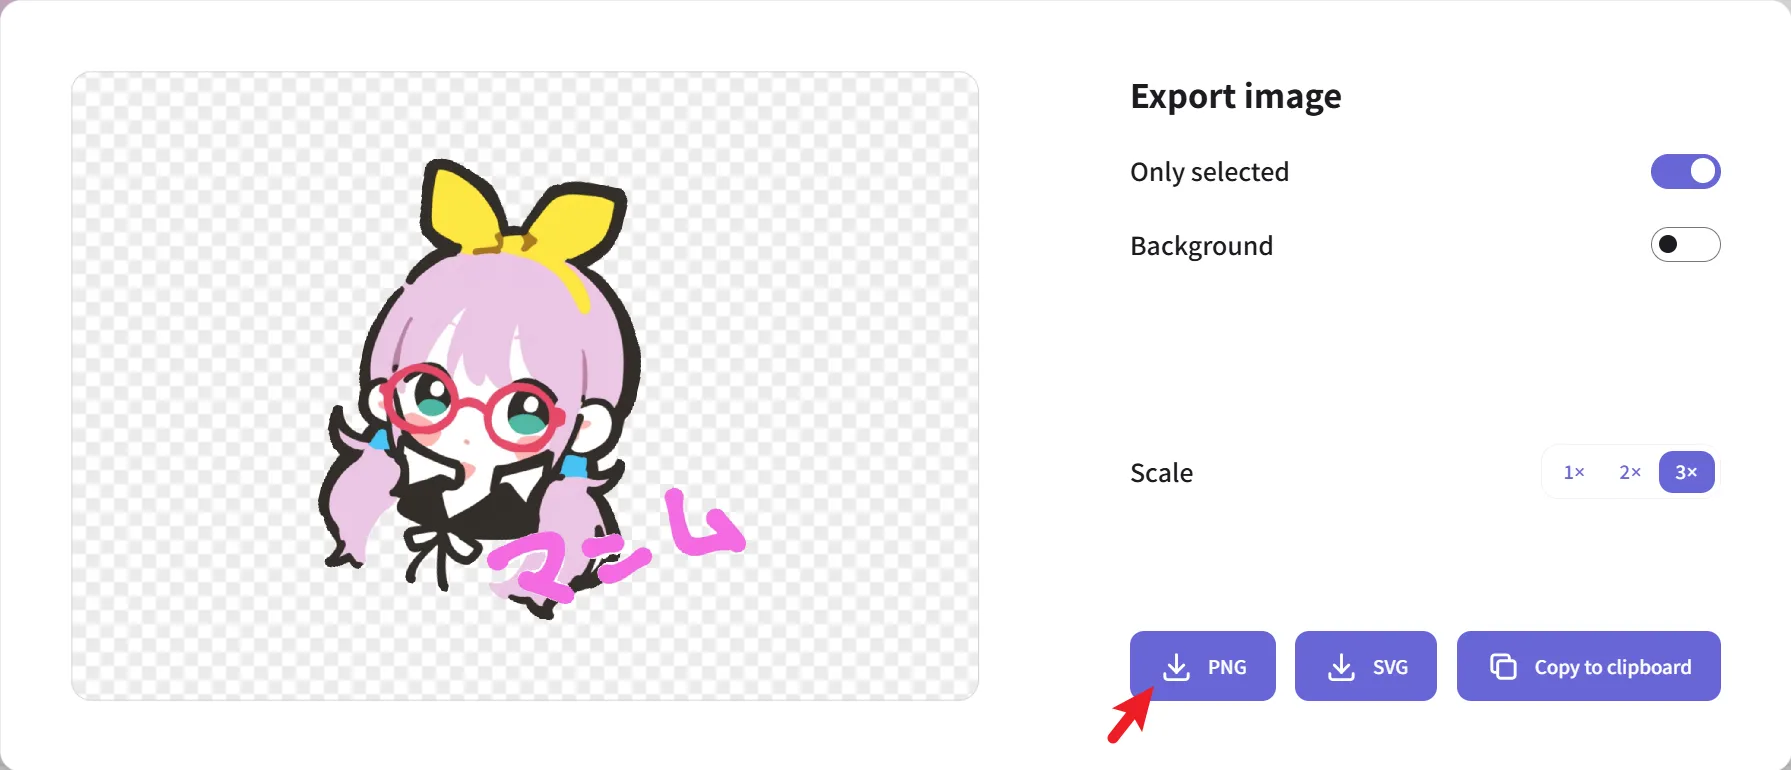Click the download arrow icon on SVG button
1791x770 pixels.
[1341, 667]
